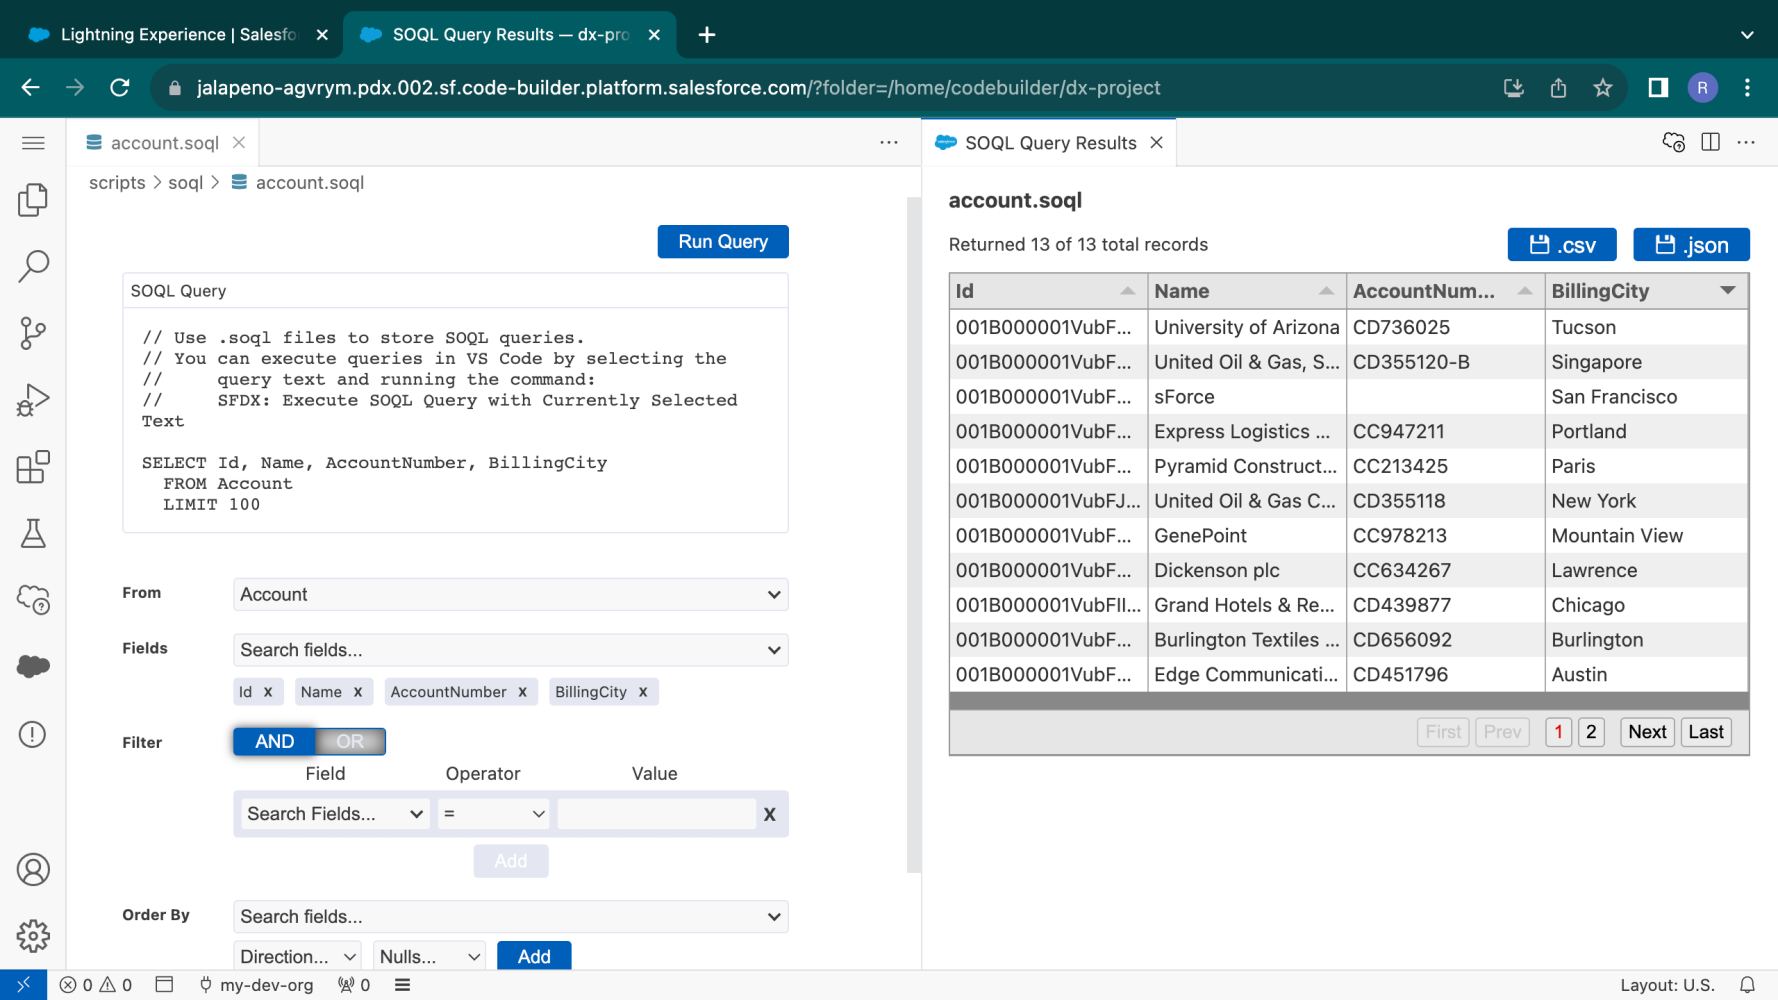This screenshot has height=1000, width=1778.
Task: Open more actions for results panel
Action: [x=1746, y=142]
